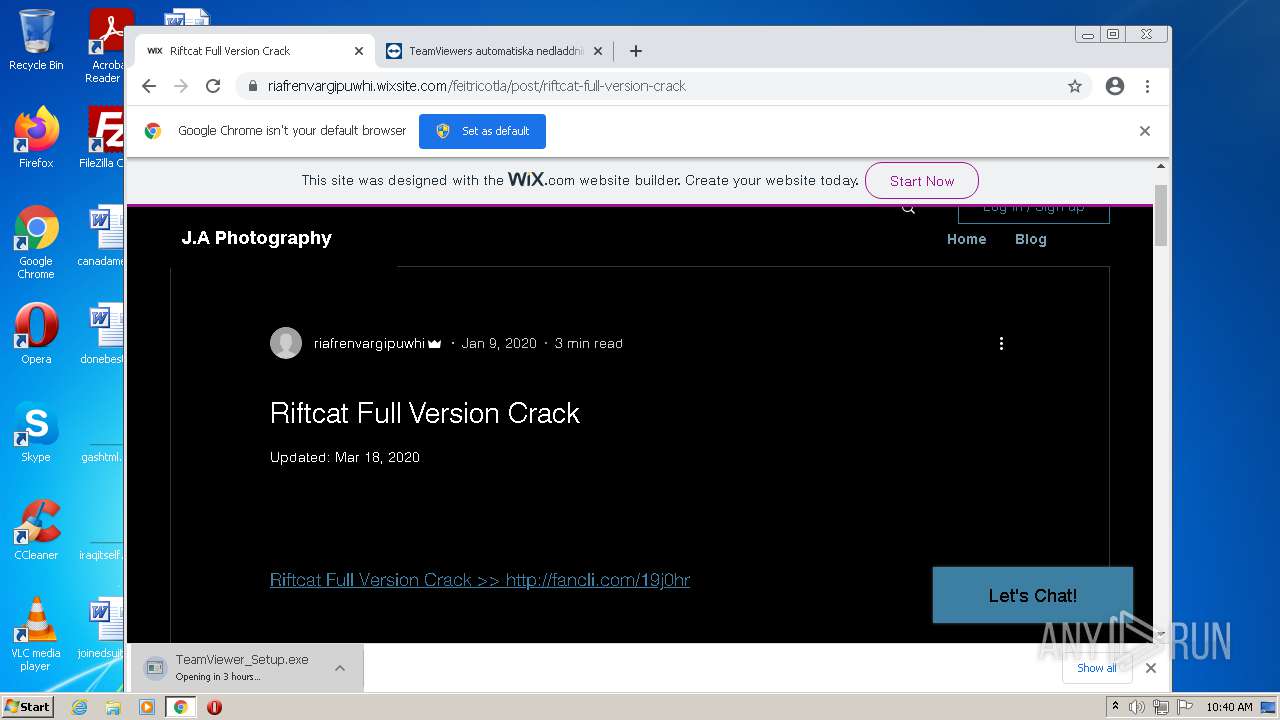
Task: Open FileZilla desktop shortcut
Action: (x=104, y=138)
